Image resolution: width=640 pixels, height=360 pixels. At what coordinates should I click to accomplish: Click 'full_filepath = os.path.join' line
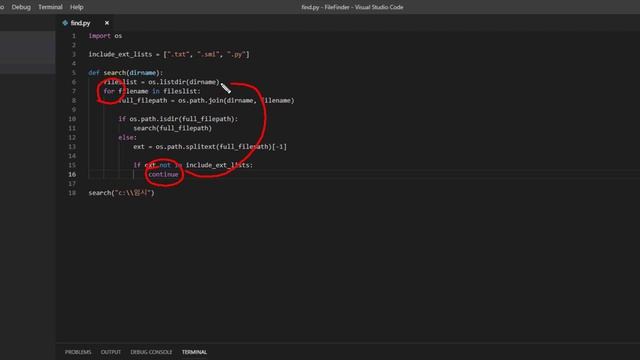[206, 100]
